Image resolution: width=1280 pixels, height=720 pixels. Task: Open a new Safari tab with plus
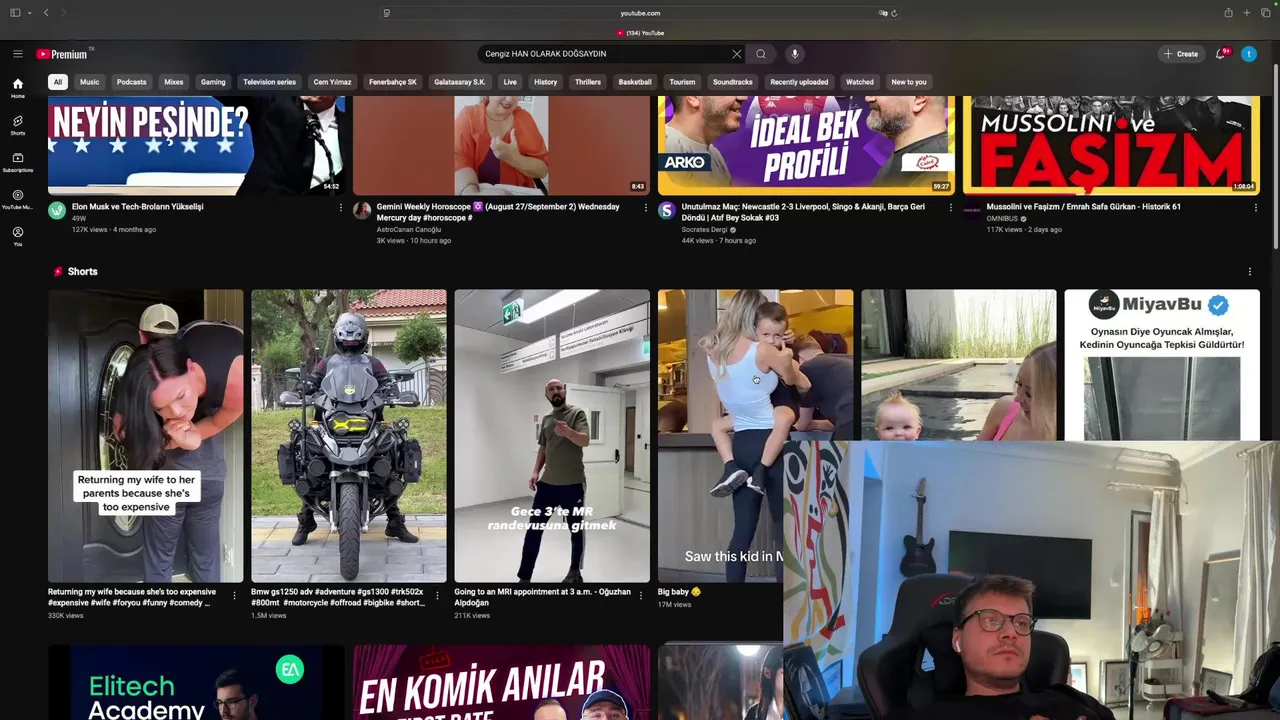click(1247, 13)
